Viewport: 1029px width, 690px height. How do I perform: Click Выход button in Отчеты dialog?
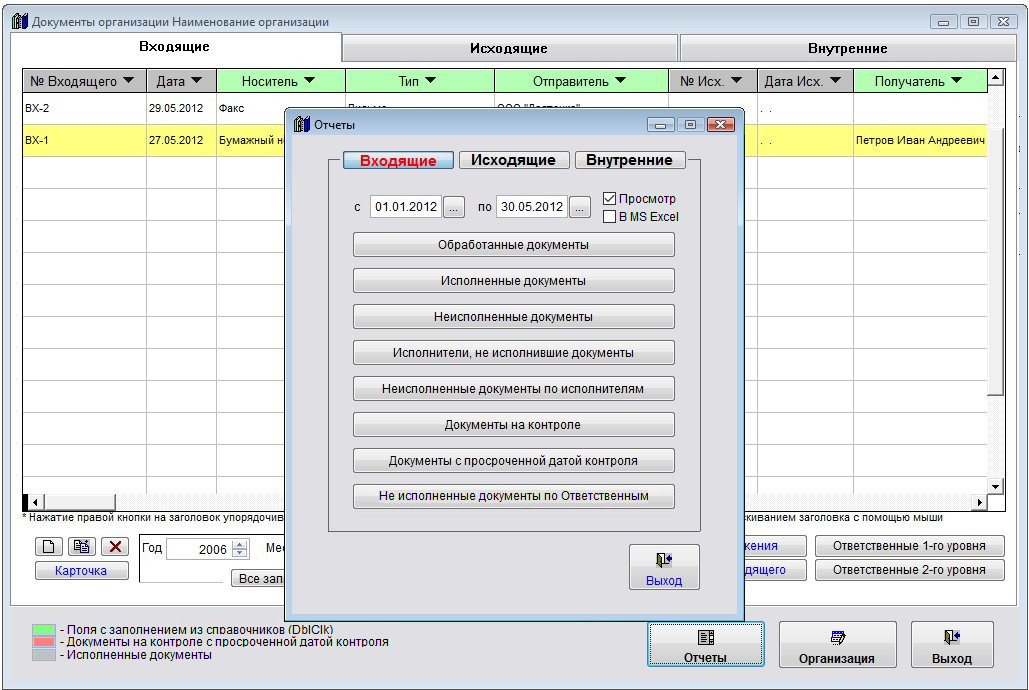[664, 567]
